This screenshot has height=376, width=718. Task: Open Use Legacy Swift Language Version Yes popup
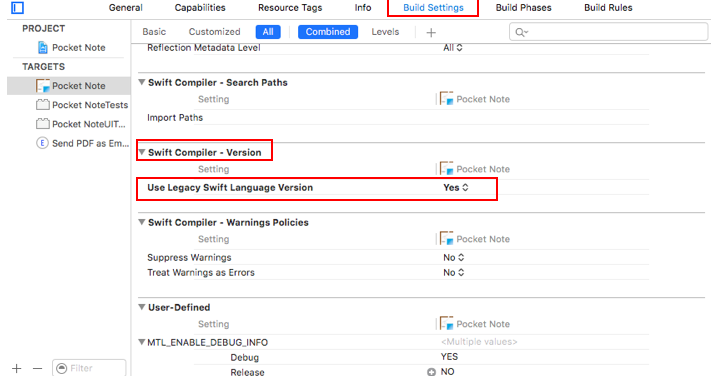pos(456,187)
